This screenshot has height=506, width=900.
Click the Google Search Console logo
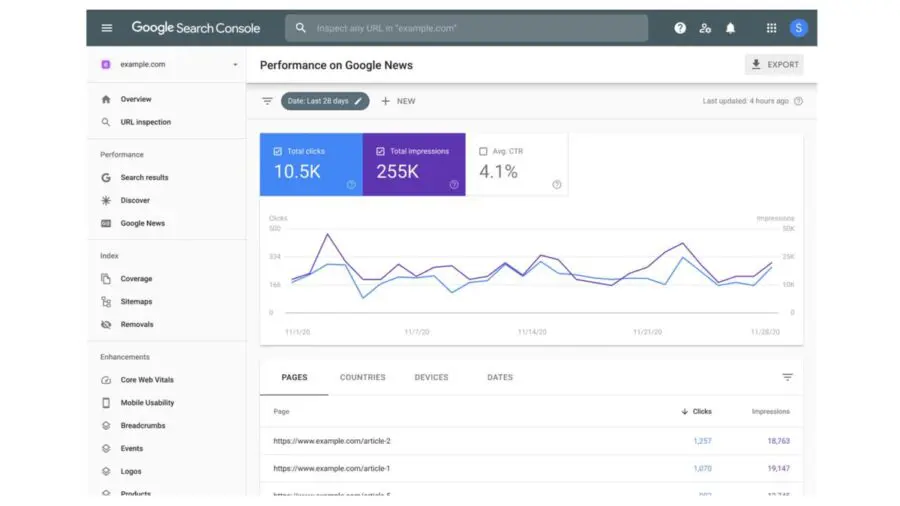[196, 28]
